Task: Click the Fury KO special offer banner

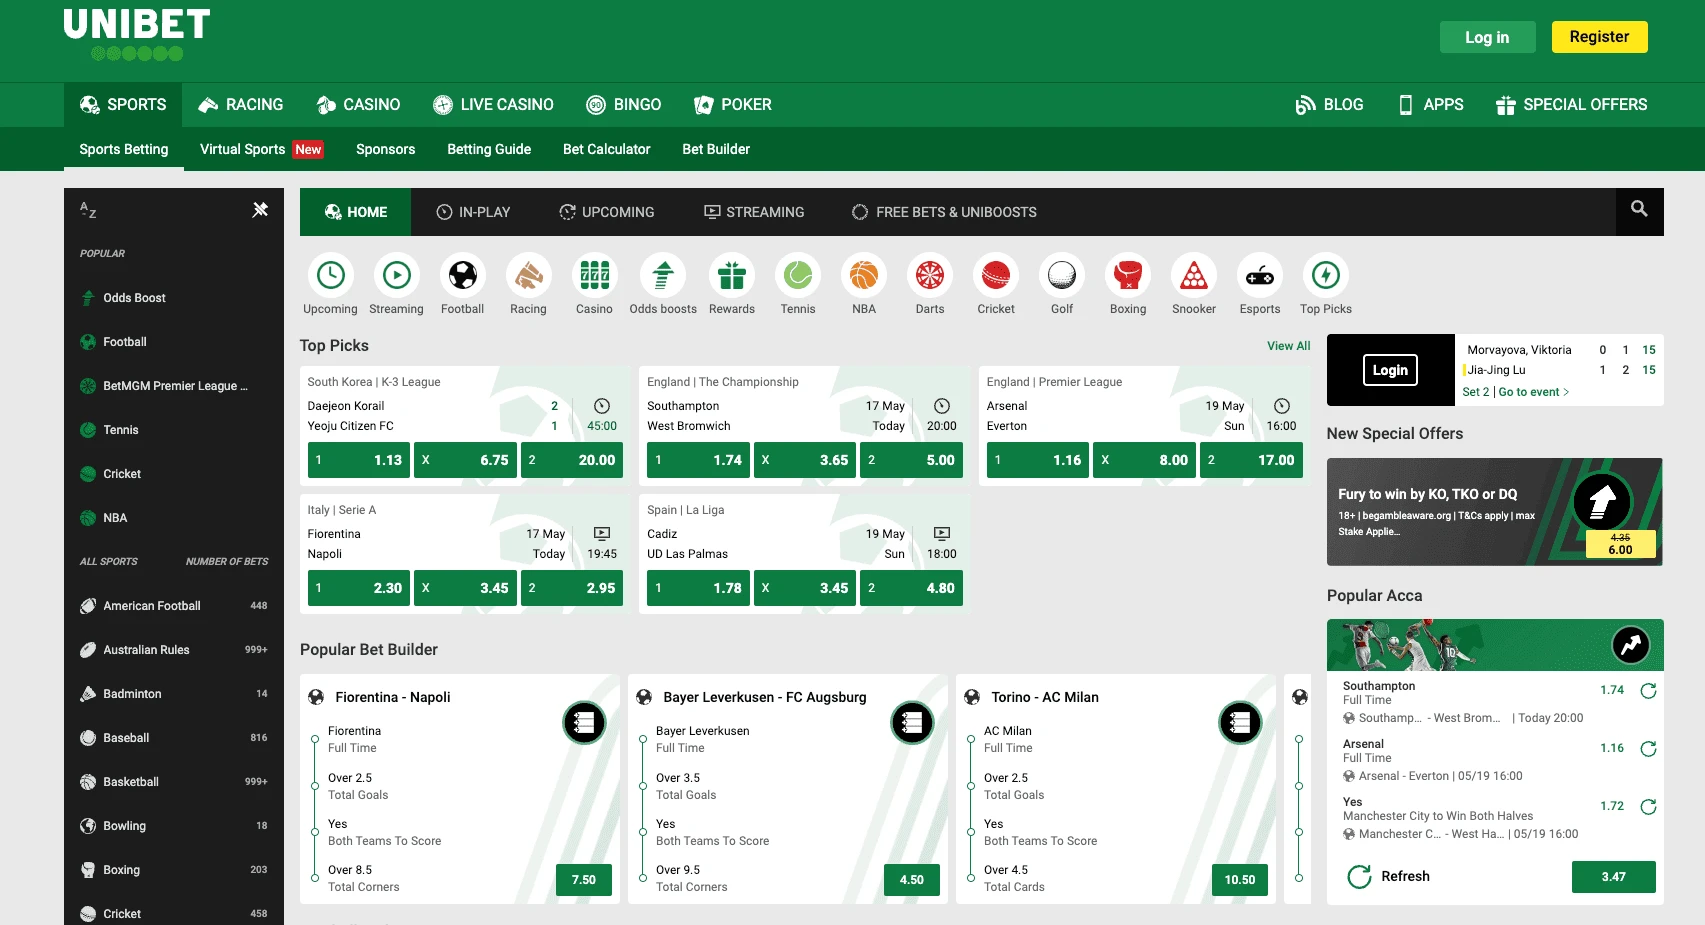Action: pos(1495,512)
